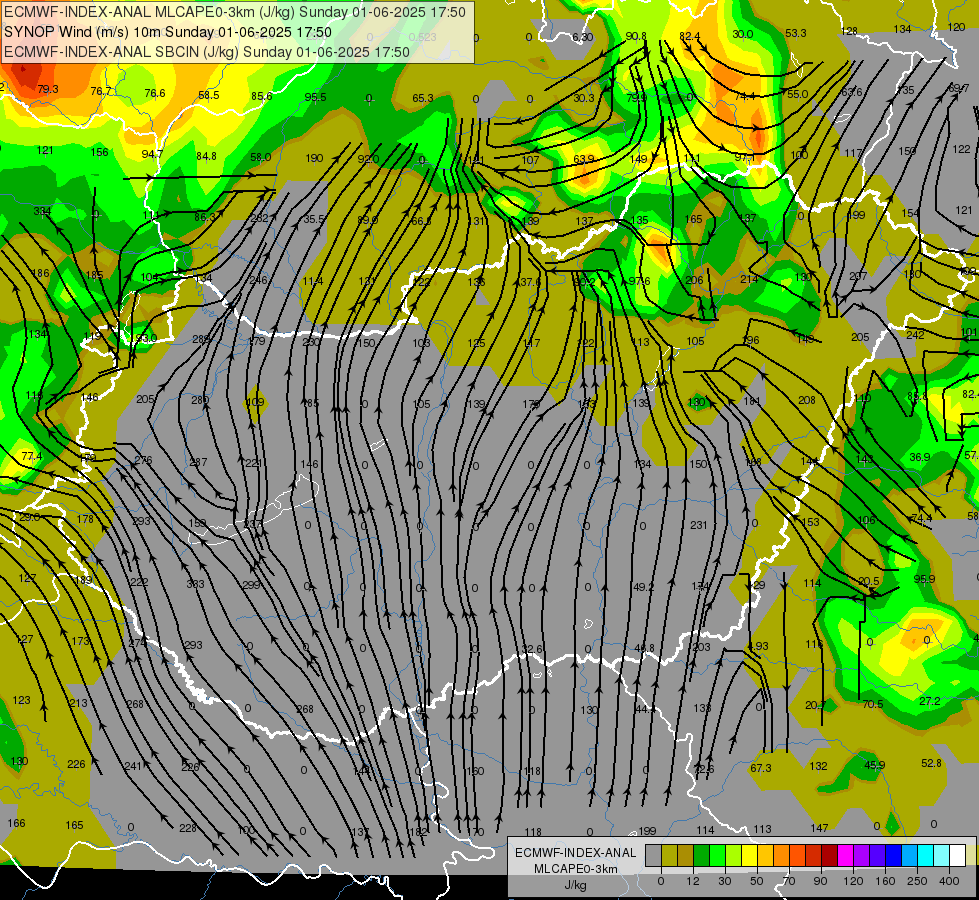Click the dark green legend swatch

702,855
